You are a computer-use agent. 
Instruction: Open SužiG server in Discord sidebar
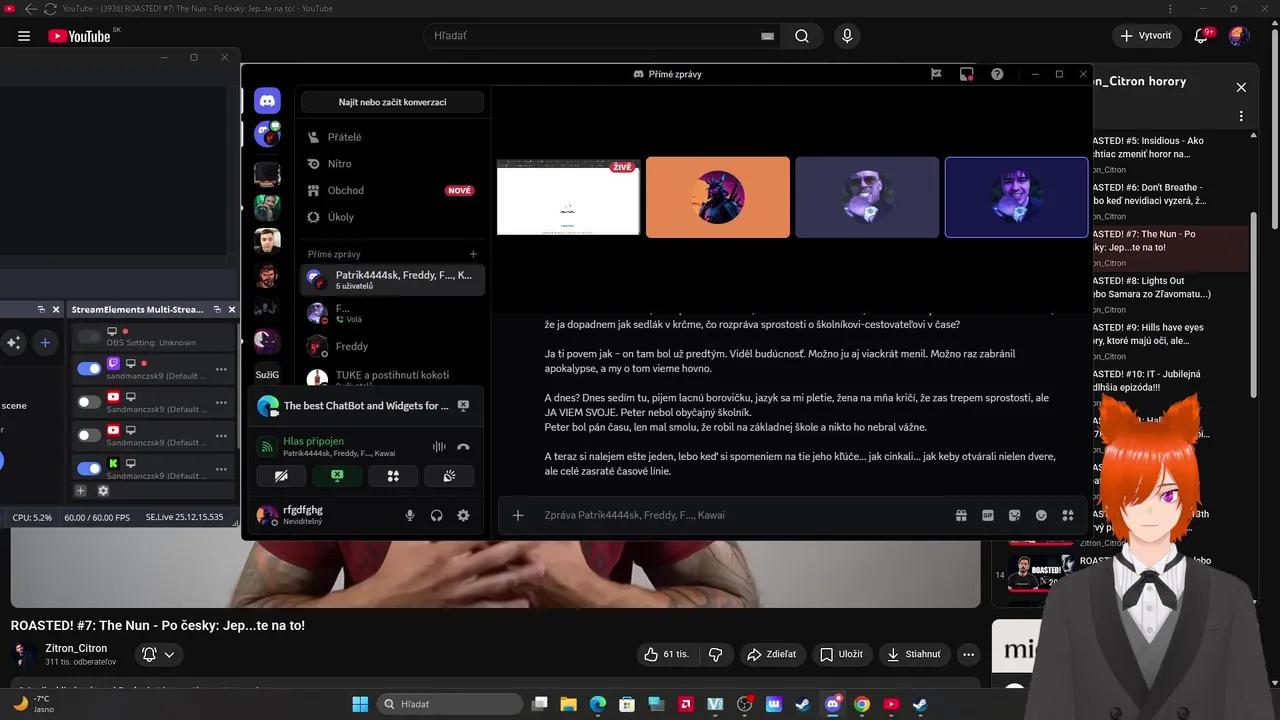[x=267, y=375]
